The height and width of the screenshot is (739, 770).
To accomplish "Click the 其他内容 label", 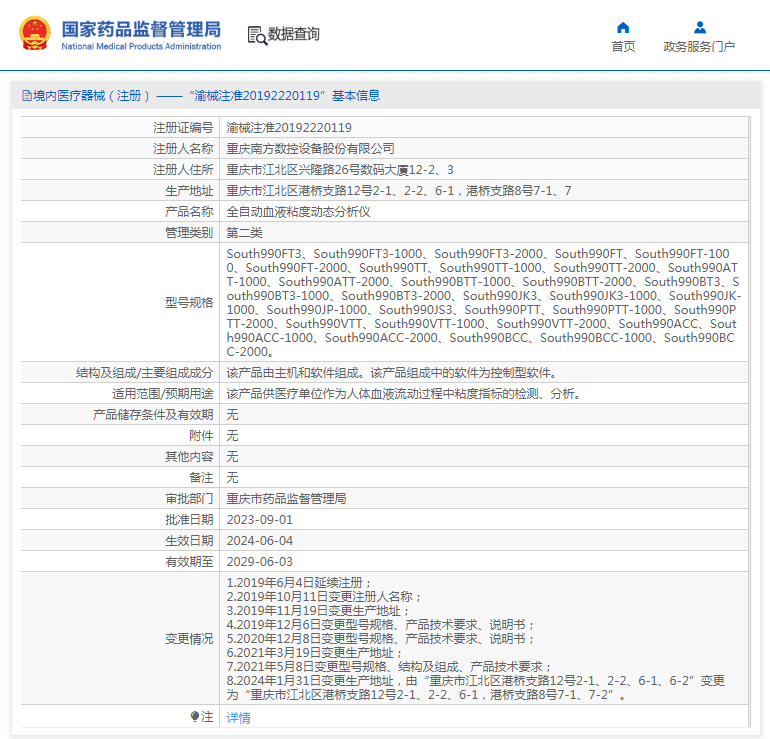I will pos(189,457).
